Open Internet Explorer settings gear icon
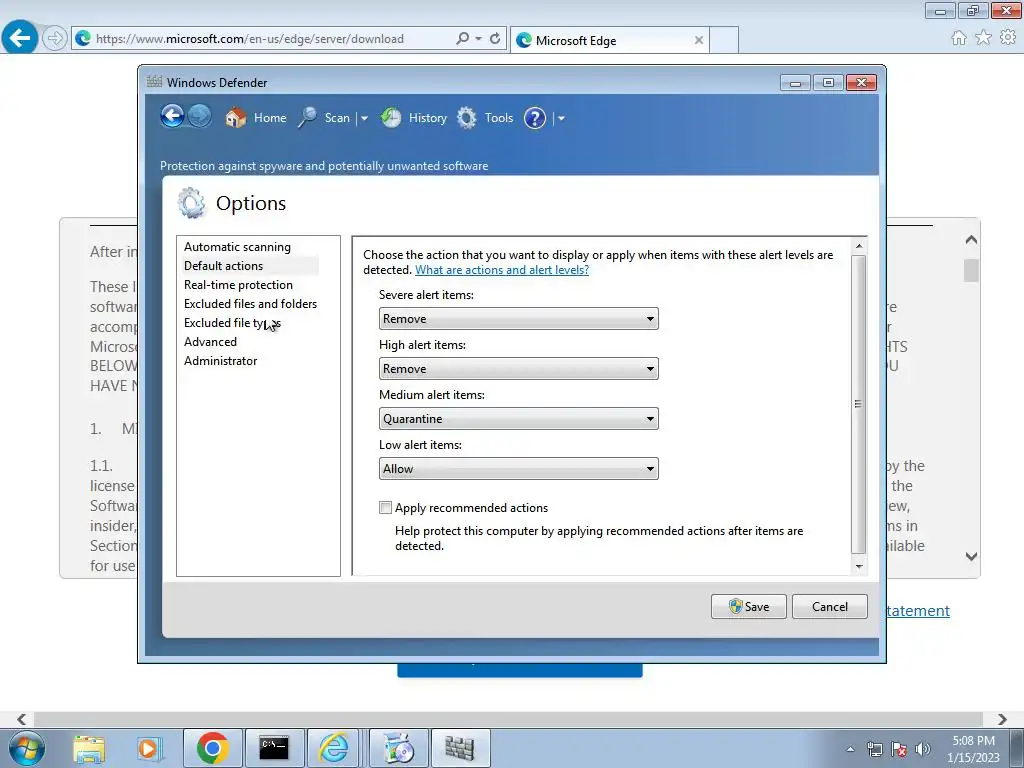 [1008, 38]
